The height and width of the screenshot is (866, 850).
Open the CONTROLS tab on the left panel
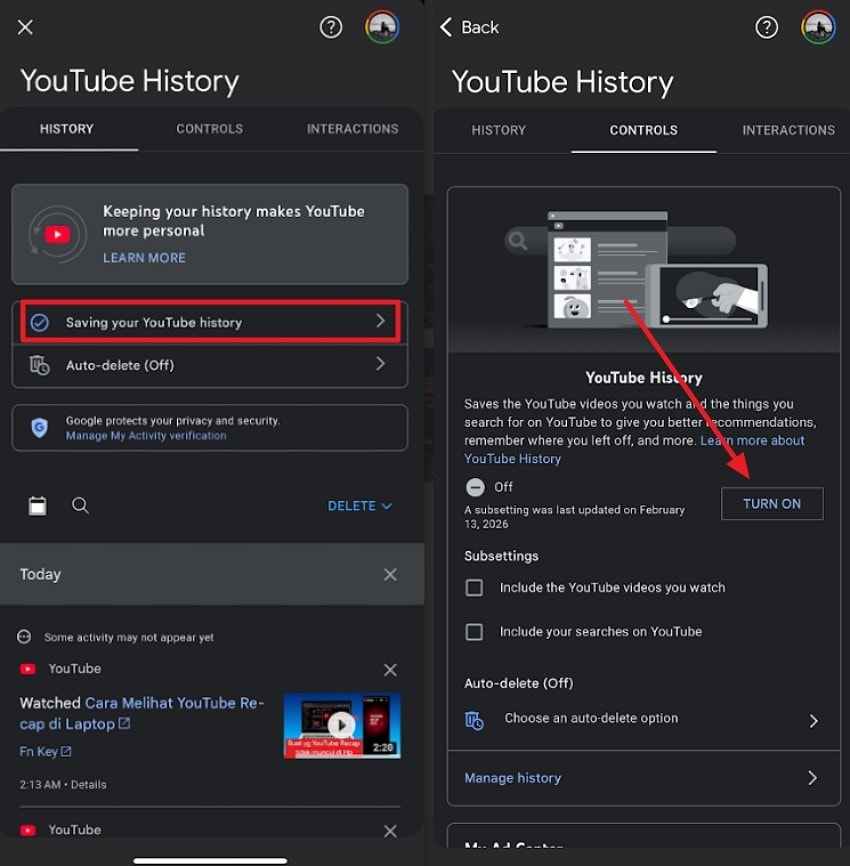click(x=209, y=129)
